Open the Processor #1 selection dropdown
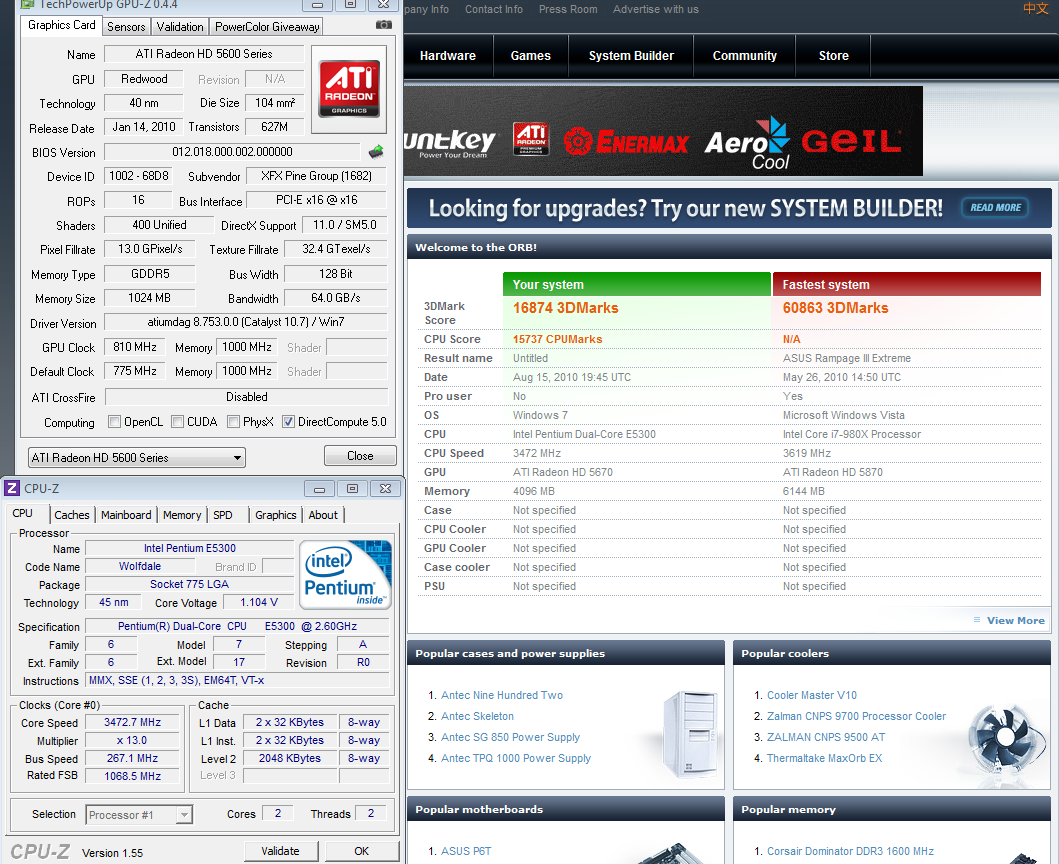Viewport: 1059px width, 864px height. [x=139, y=815]
